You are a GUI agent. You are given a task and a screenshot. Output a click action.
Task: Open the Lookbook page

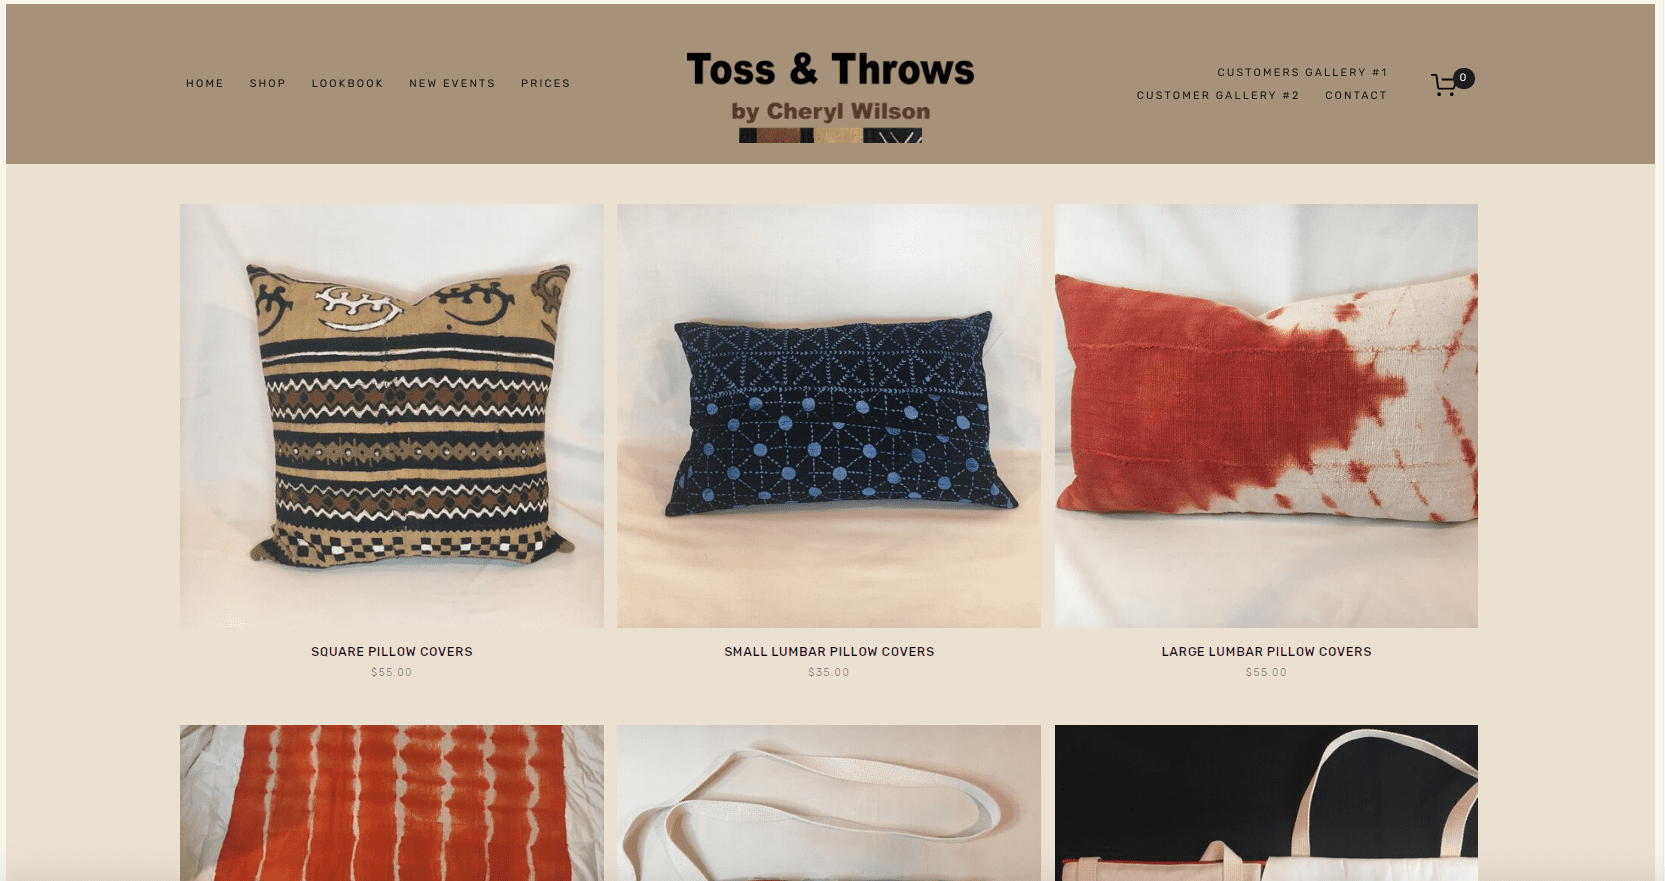point(347,84)
